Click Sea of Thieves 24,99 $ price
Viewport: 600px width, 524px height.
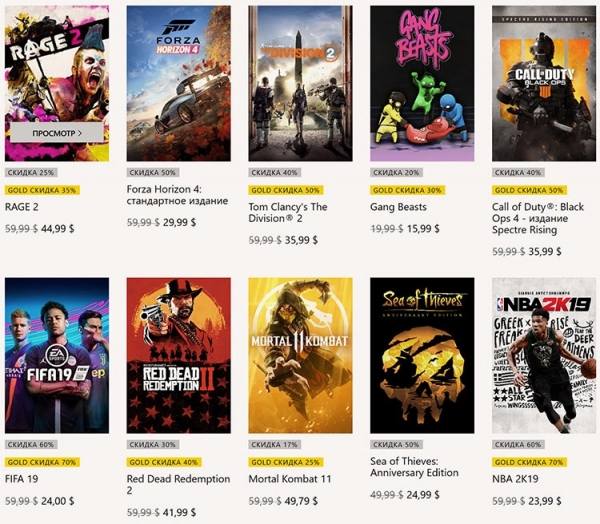point(423,495)
